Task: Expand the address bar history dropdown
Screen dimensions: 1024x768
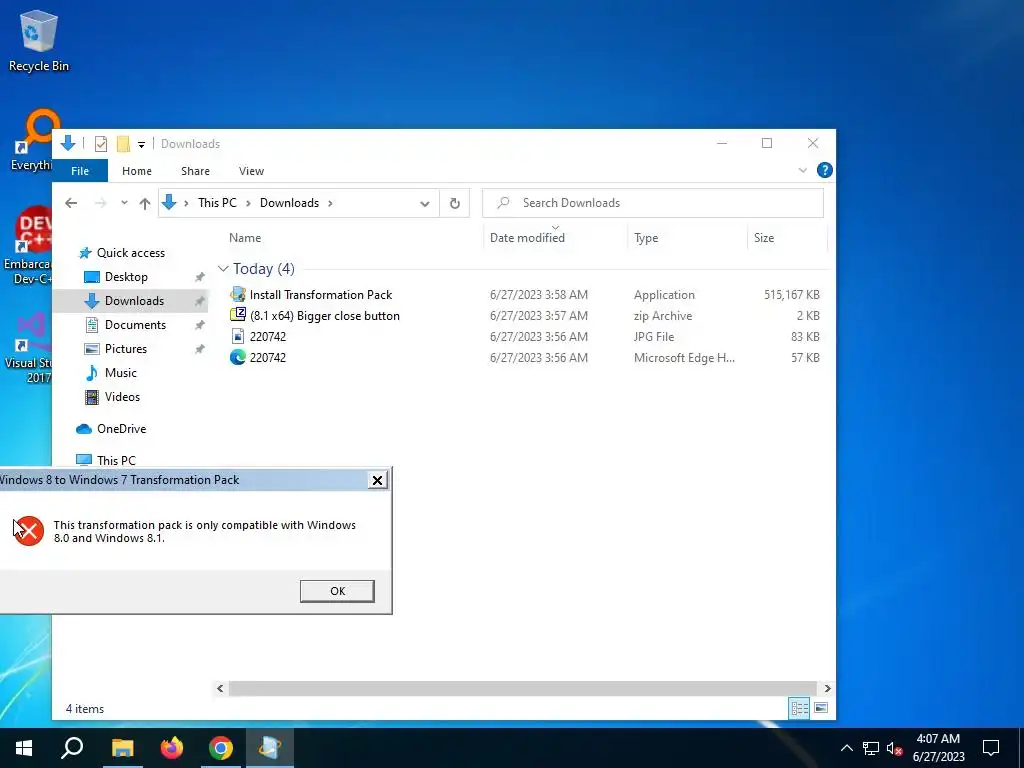Action: tap(424, 204)
